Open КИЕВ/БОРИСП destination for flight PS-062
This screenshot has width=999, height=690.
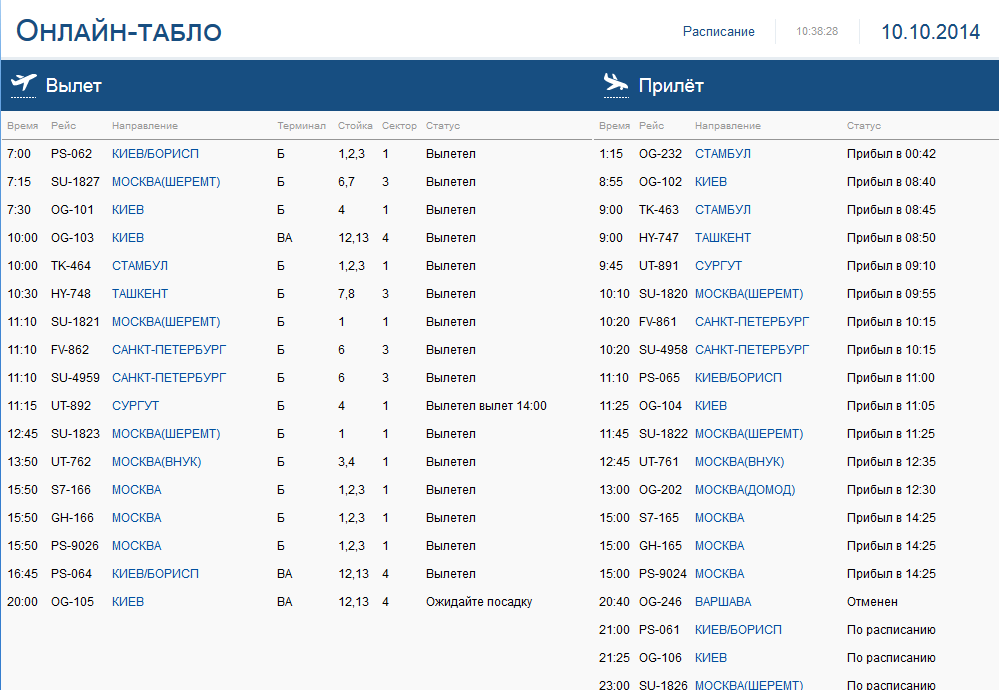[155, 154]
